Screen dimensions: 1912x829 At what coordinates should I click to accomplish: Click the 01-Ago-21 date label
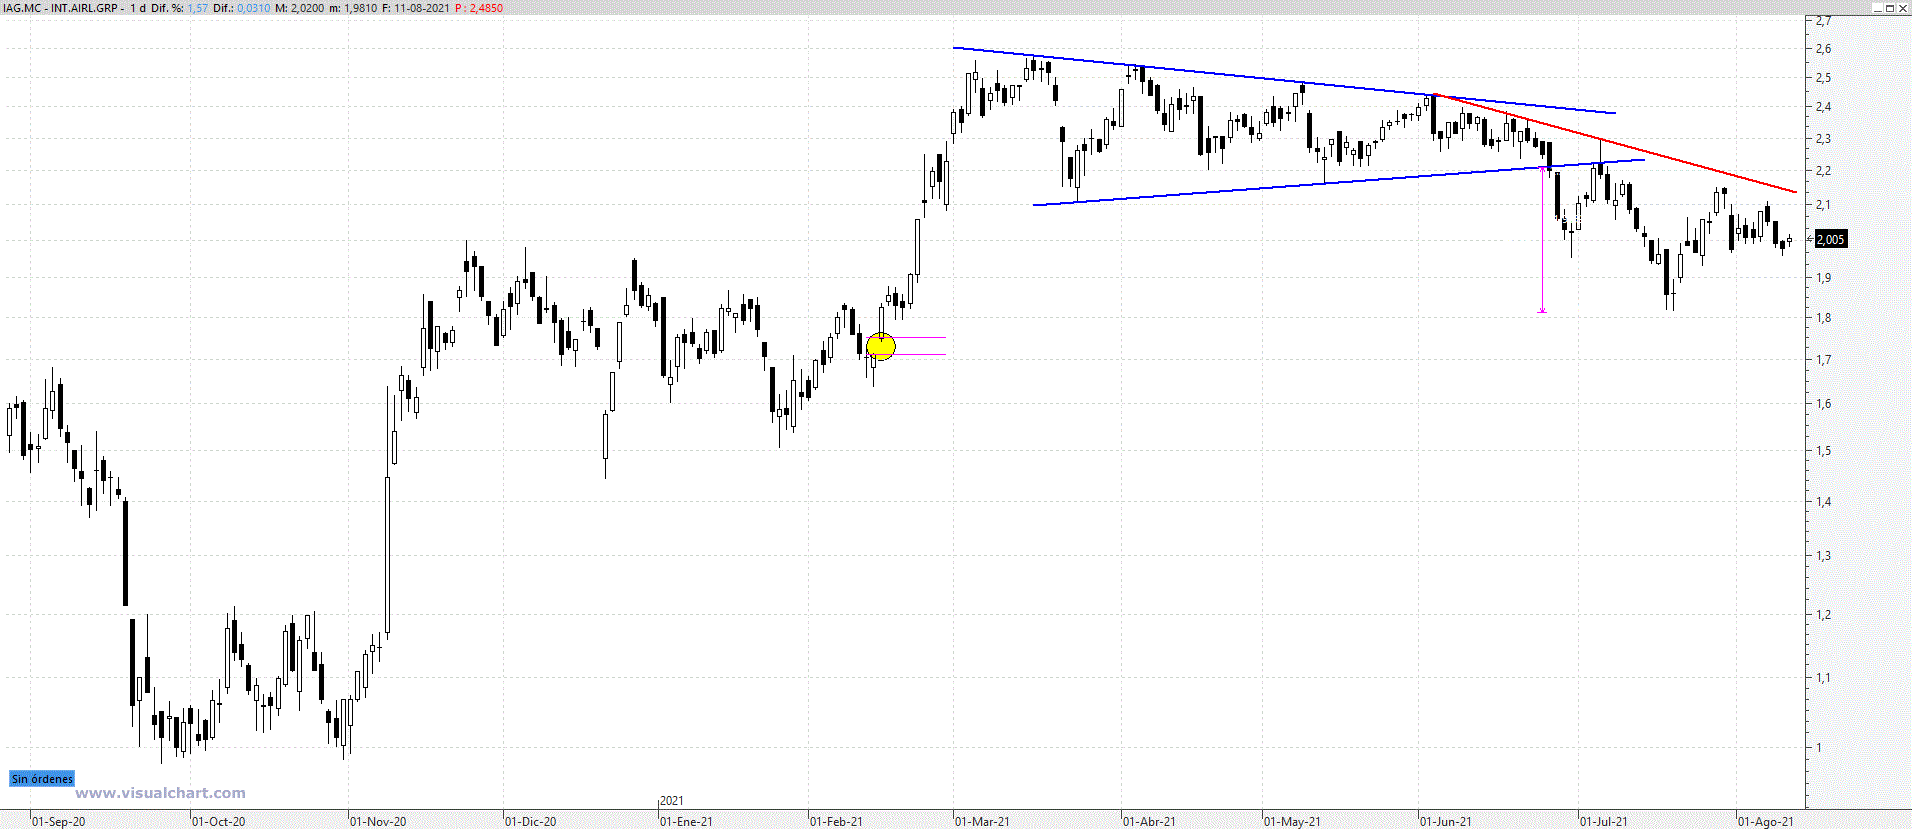coord(1765,822)
